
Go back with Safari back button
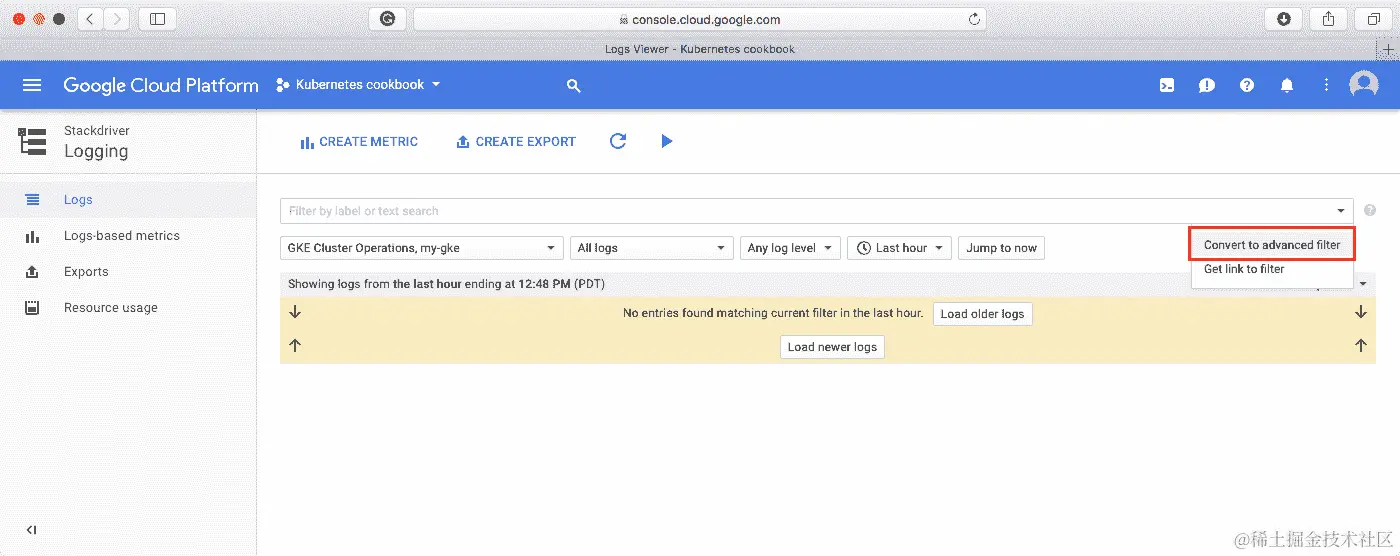click(90, 19)
